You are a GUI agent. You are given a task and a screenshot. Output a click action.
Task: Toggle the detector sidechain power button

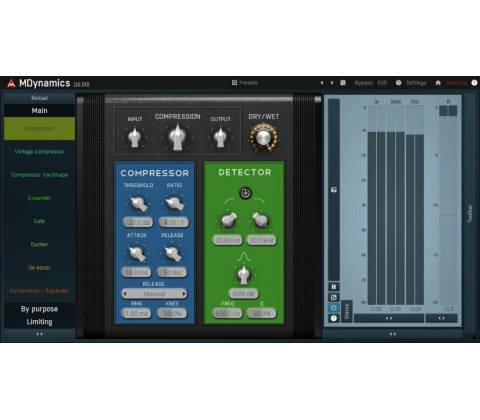245,193
